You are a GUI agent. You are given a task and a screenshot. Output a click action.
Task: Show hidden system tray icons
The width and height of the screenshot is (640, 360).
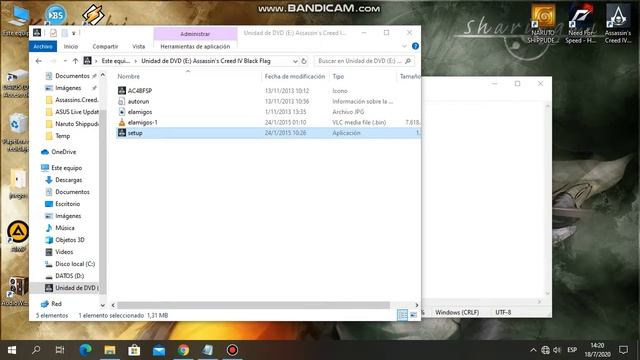point(533,350)
